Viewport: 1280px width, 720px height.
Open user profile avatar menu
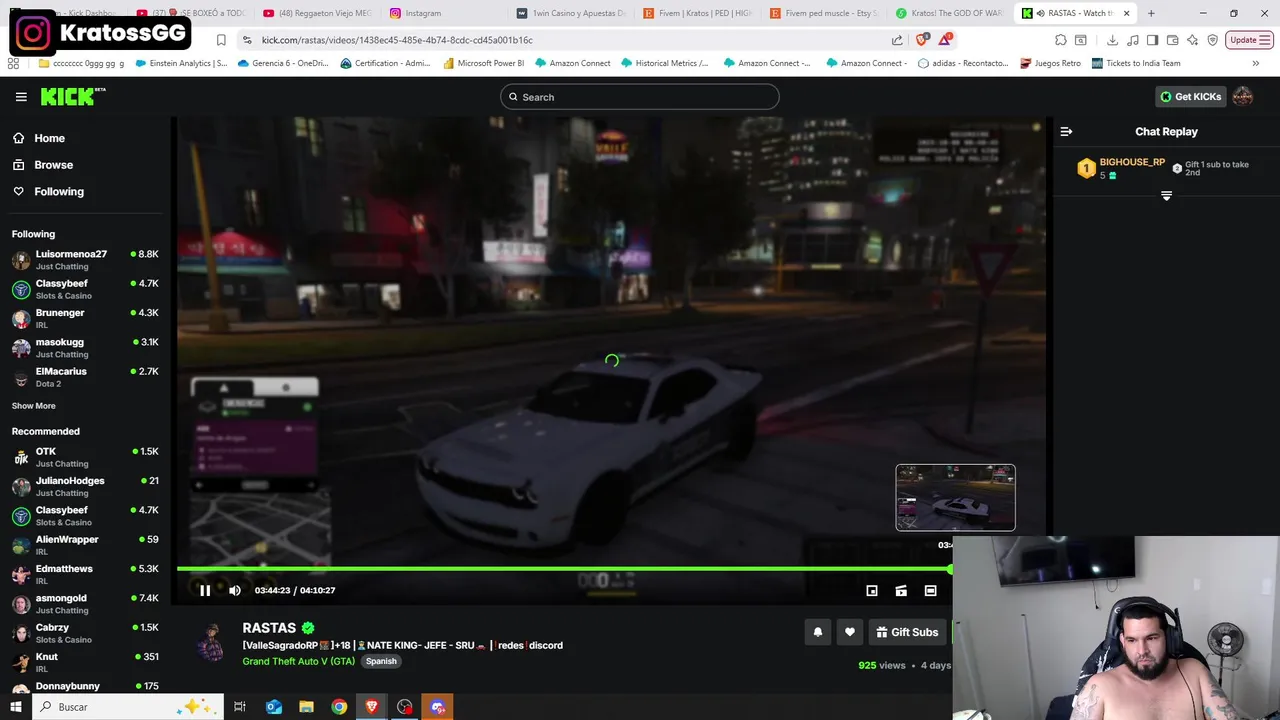1243,96
